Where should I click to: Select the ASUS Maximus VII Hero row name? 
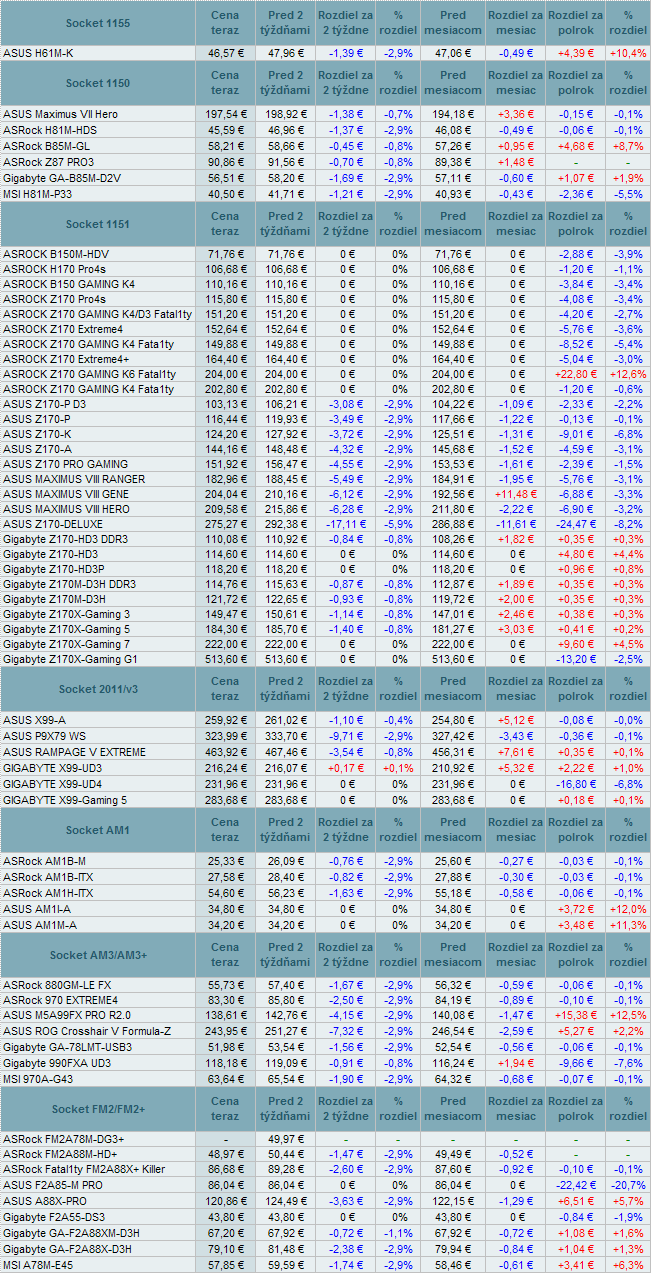coord(60,115)
